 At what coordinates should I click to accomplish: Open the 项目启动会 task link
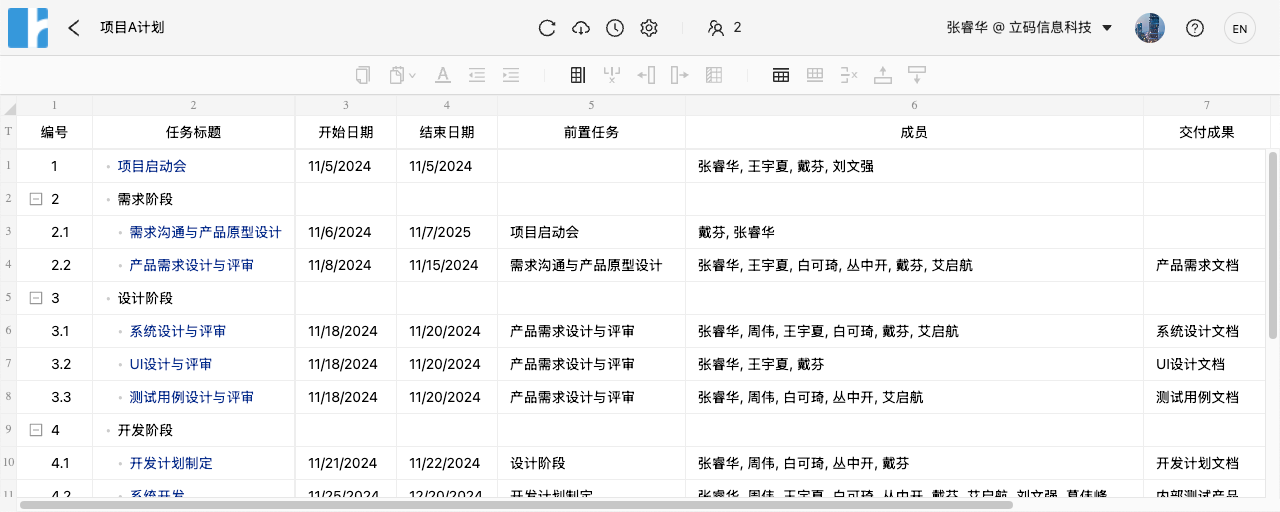[x=152, y=166]
